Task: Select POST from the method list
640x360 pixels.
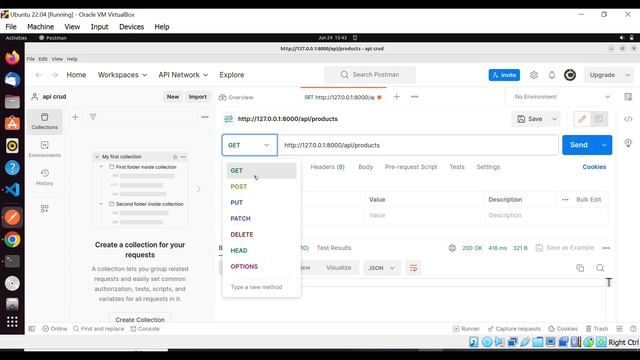Action: click(261, 187)
